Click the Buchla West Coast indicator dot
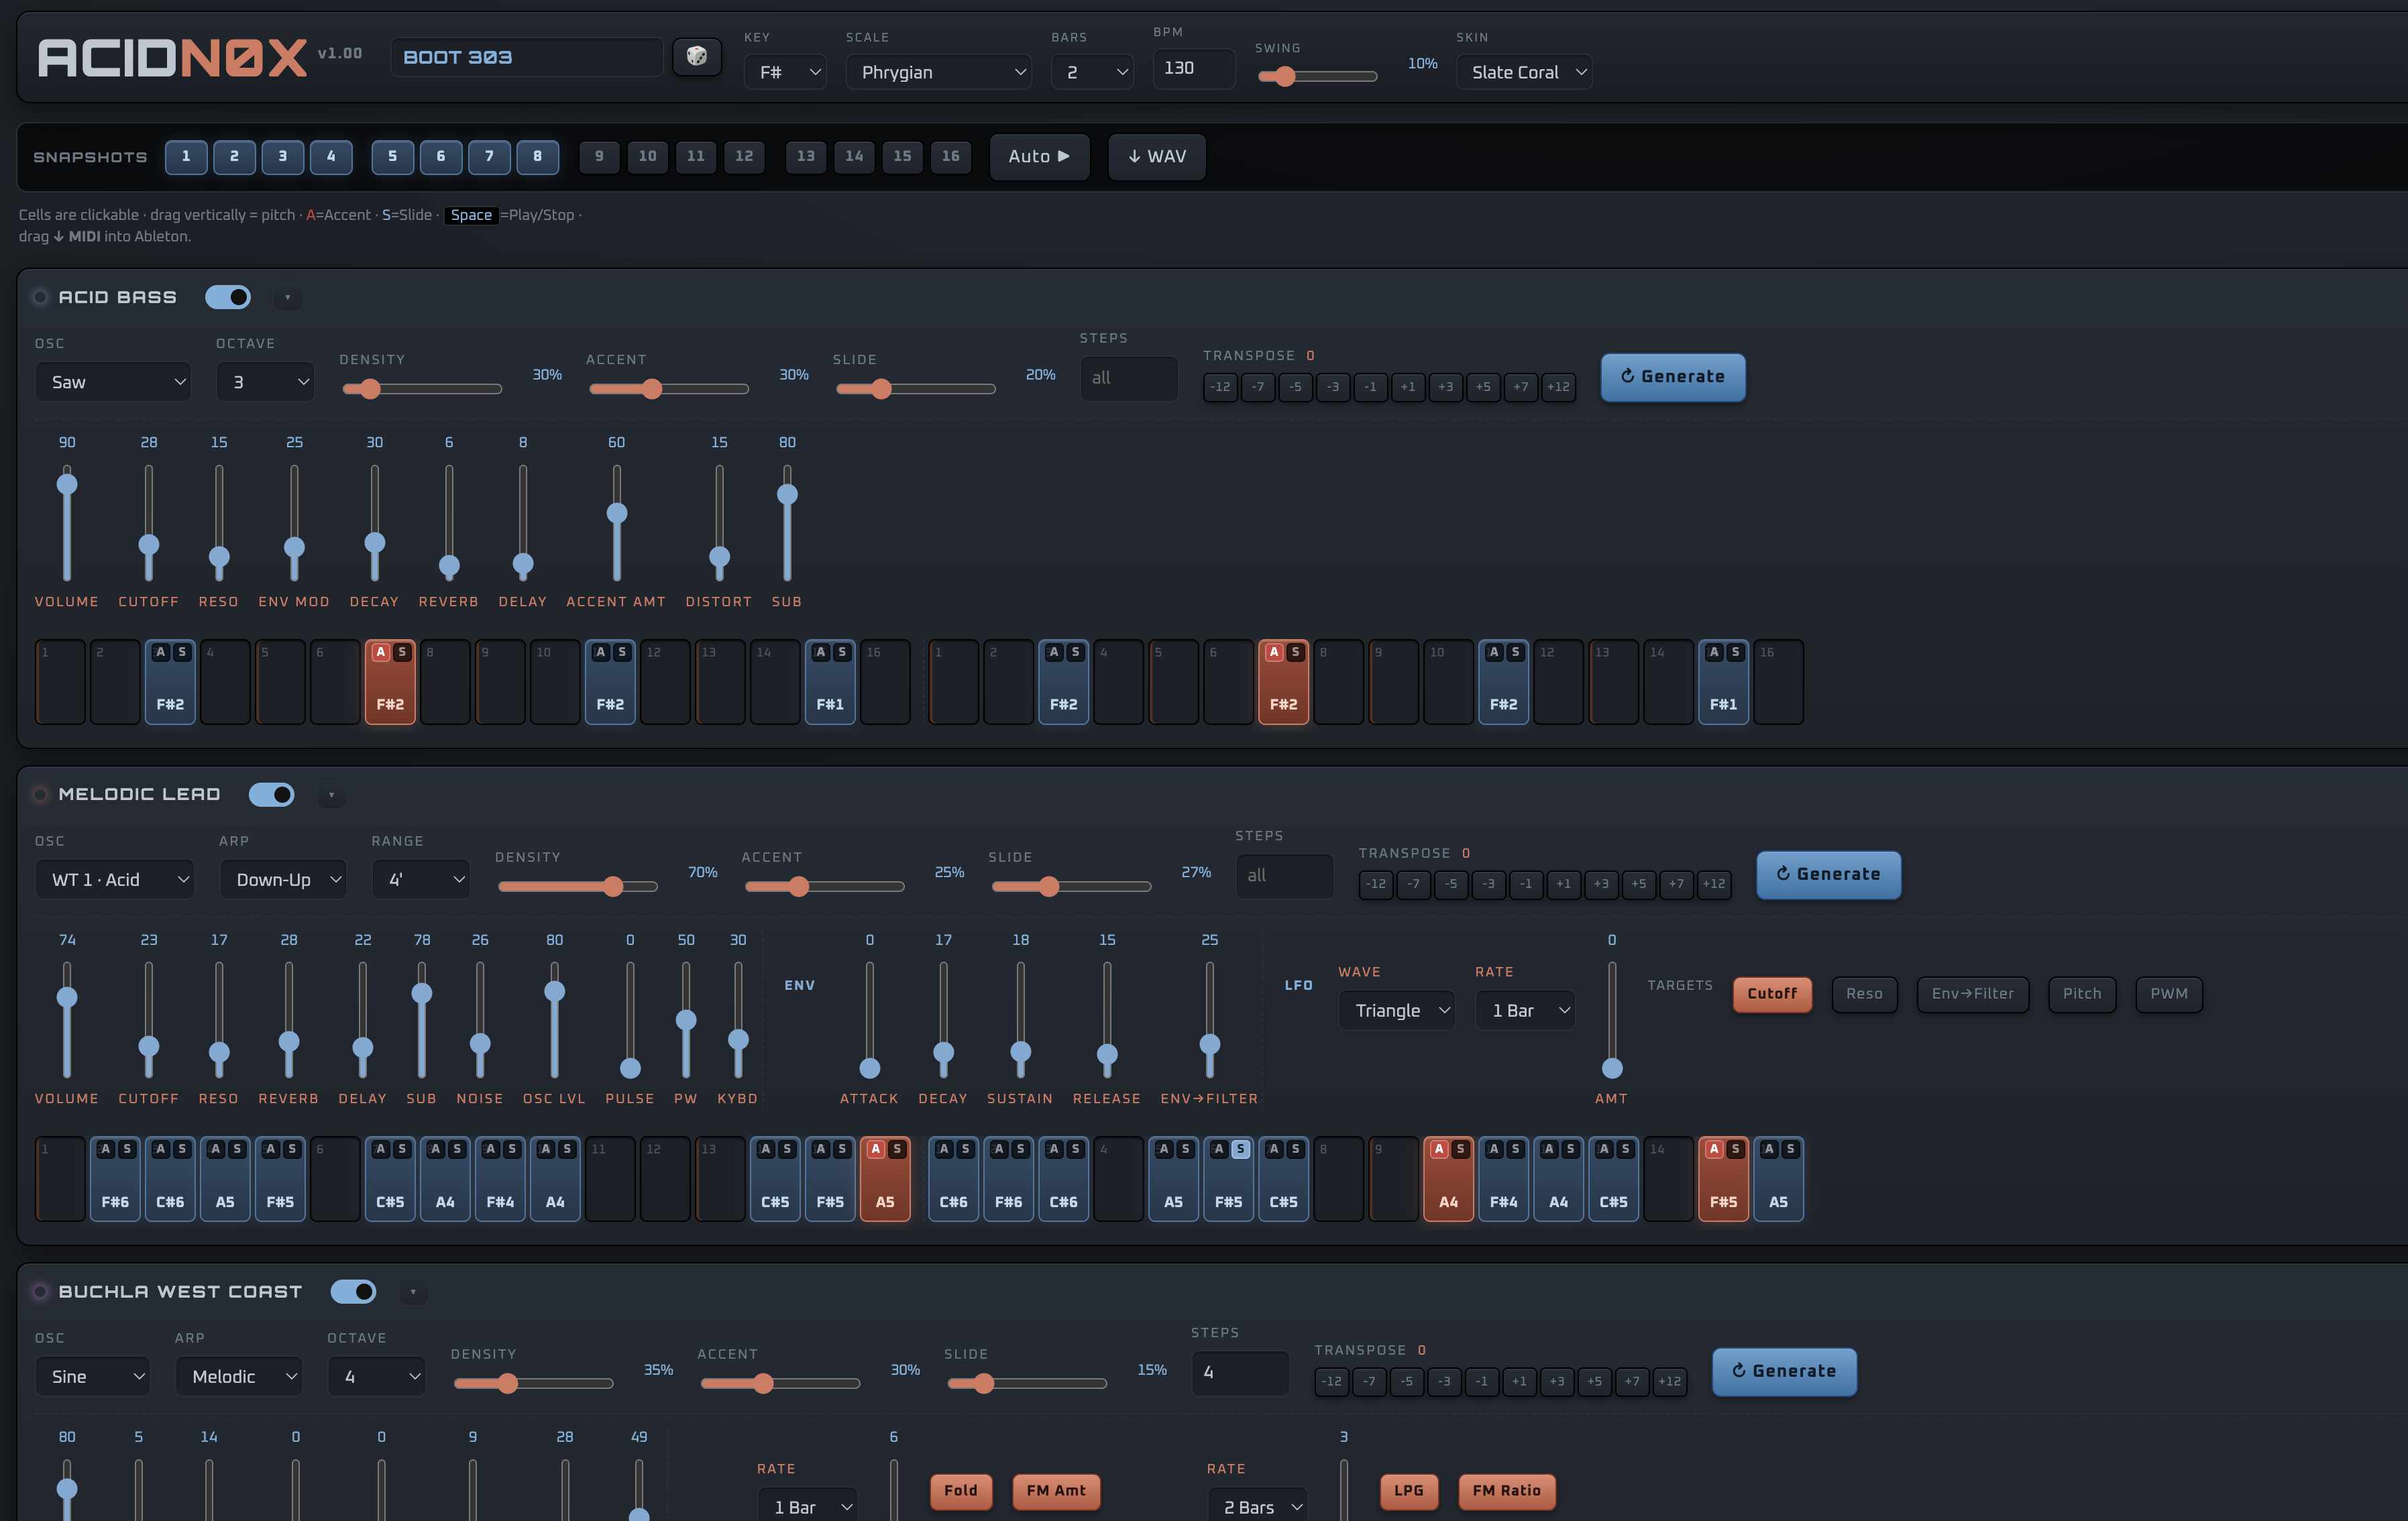Image resolution: width=2408 pixels, height=1521 pixels. tap(40, 1292)
